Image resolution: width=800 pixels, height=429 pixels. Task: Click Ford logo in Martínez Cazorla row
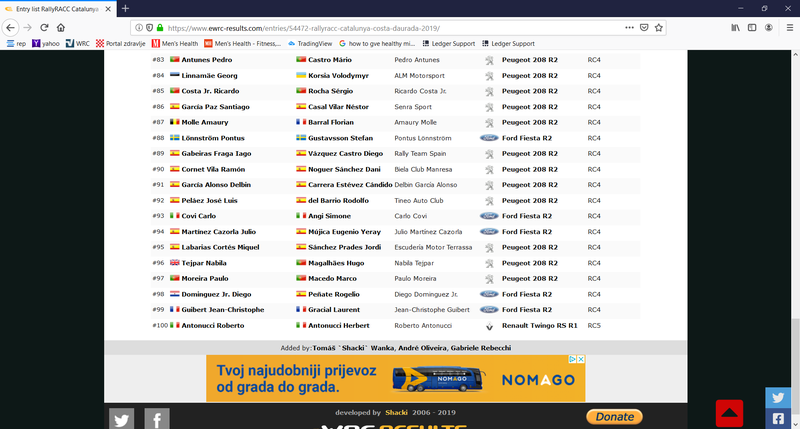coord(489,232)
